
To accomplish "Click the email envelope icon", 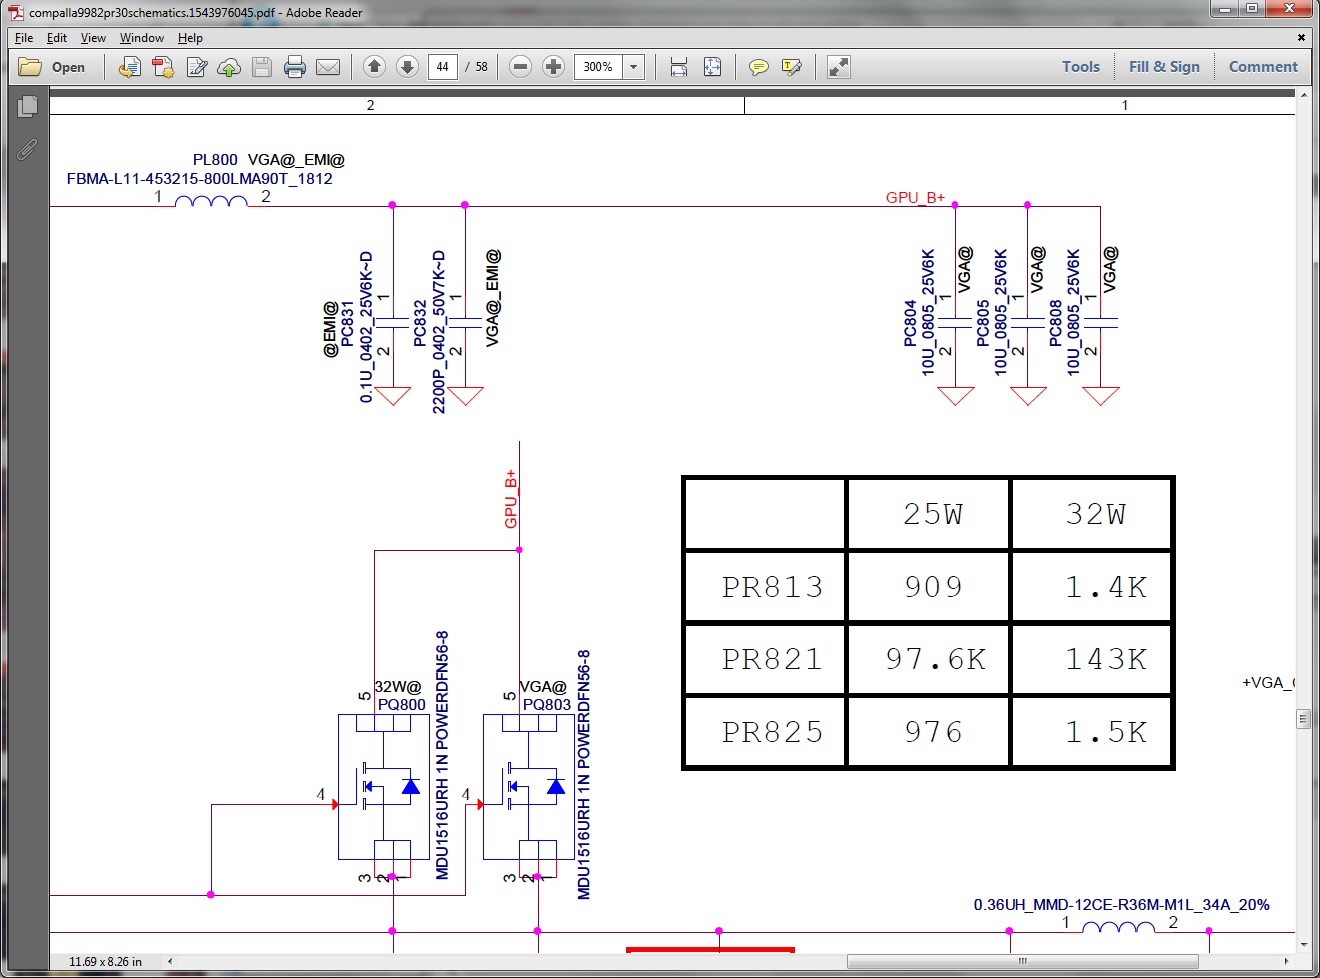I will pos(328,67).
